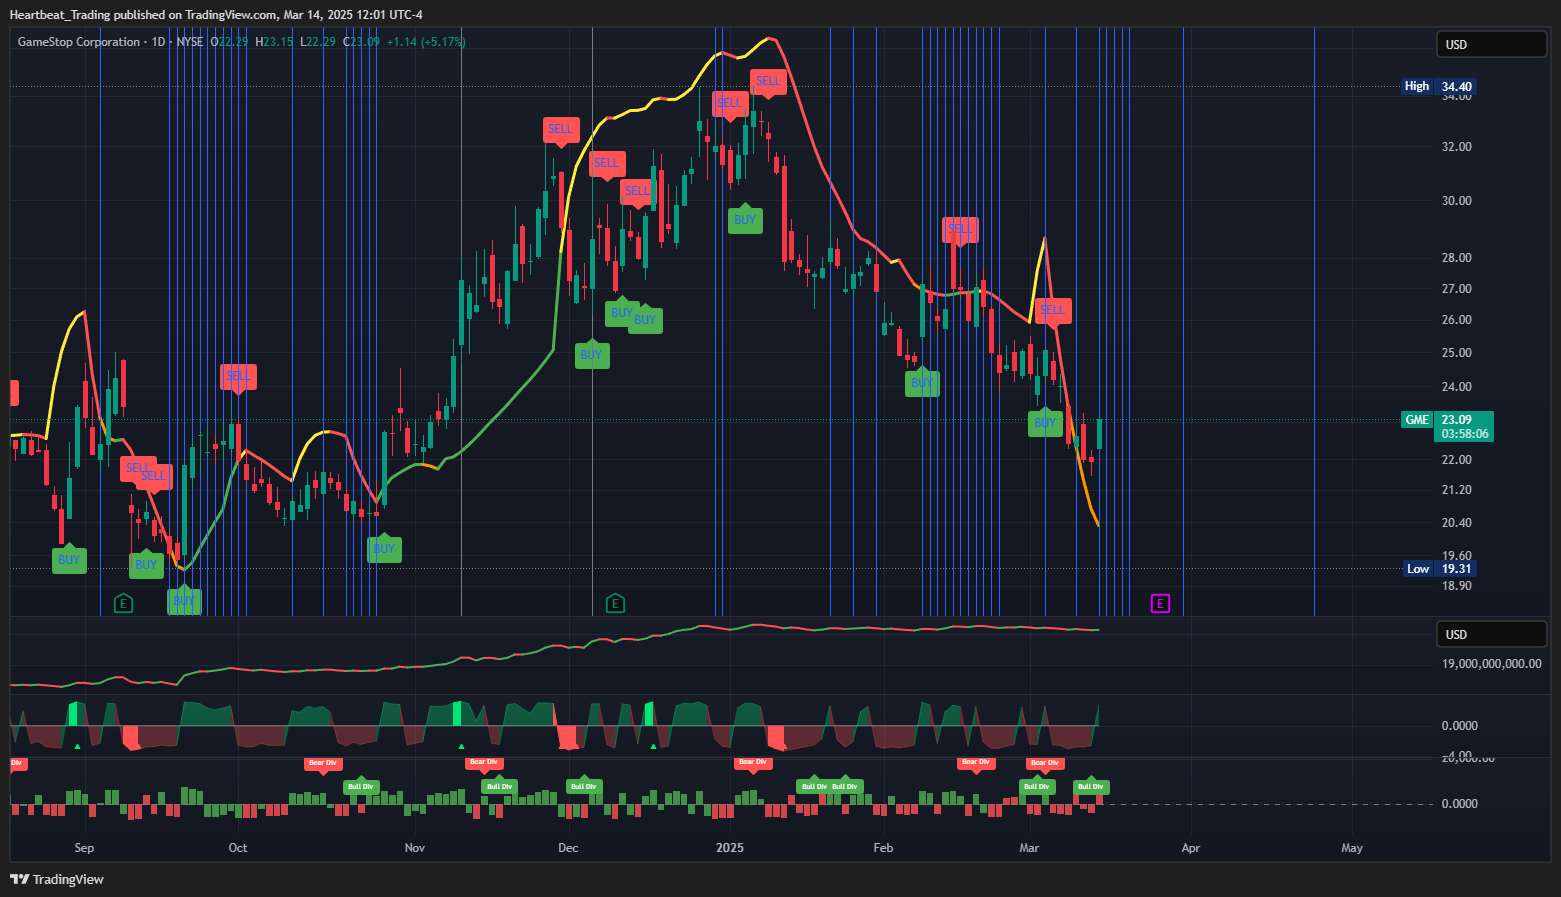Click the 26.00 price axis value
The image size is (1561, 897).
click(x=1457, y=320)
